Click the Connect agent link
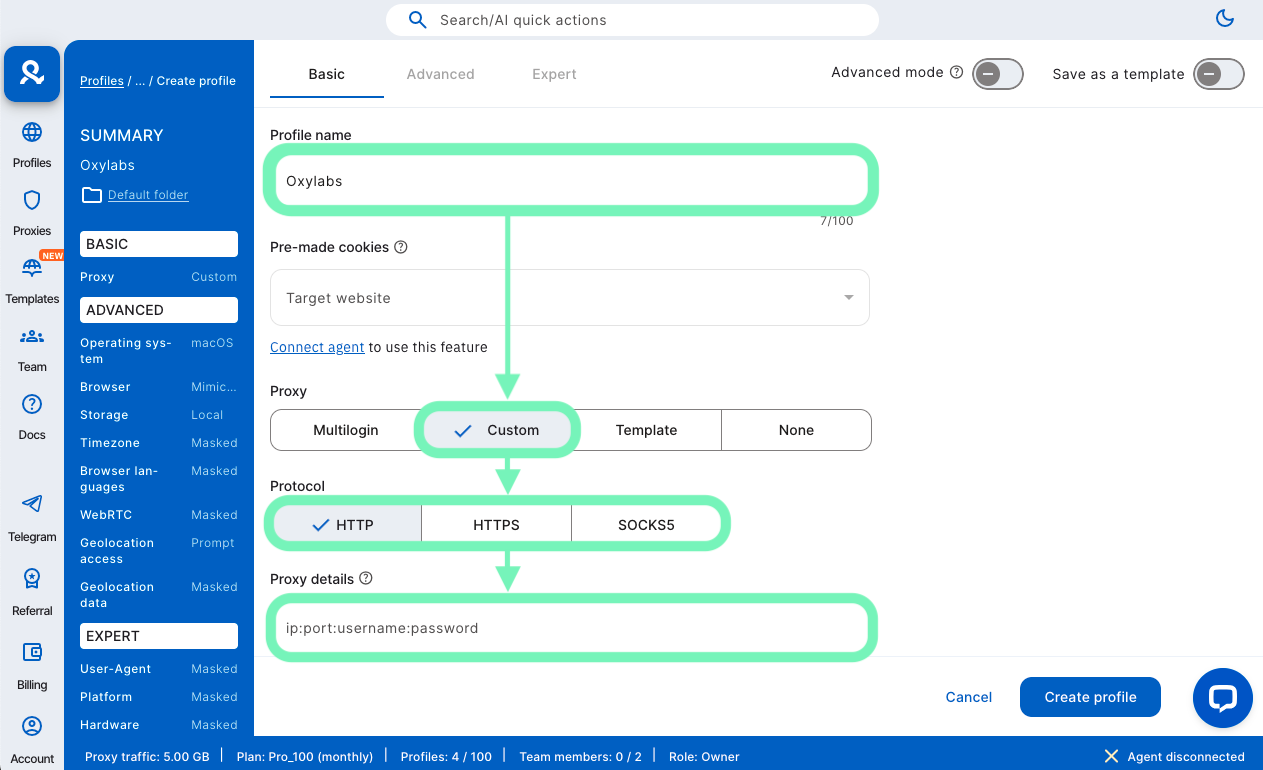1263x770 pixels. [317, 347]
